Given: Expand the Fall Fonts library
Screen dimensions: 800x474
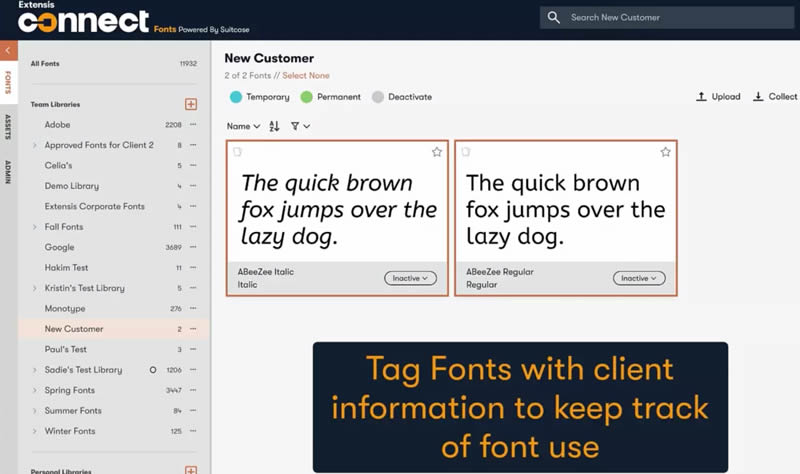Looking at the screenshot, I should [x=35, y=227].
